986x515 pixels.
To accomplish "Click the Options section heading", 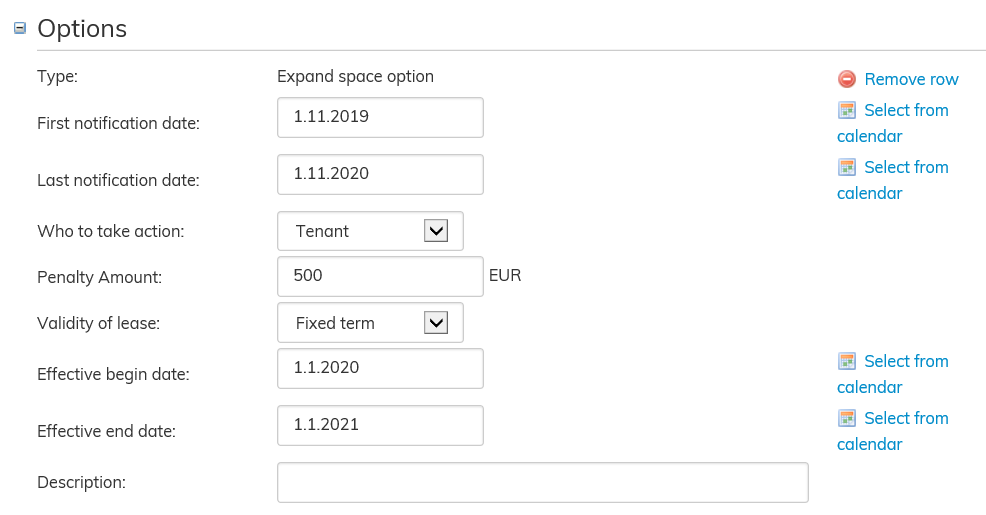I will (x=82, y=29).
